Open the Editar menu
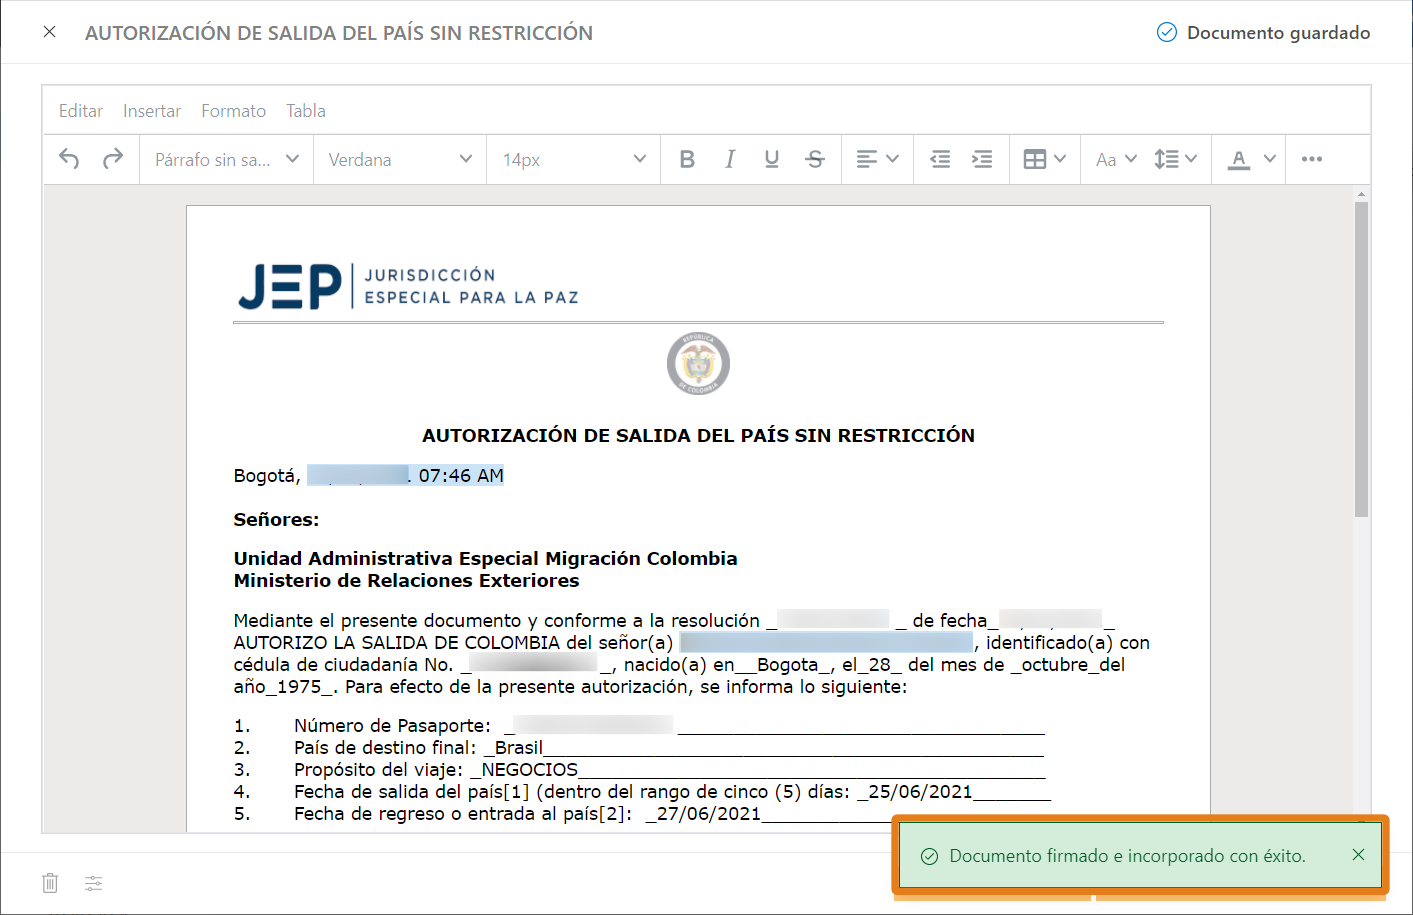Image resolution: width=1413 pixels, height=915 pixels. tap(81, 111)
